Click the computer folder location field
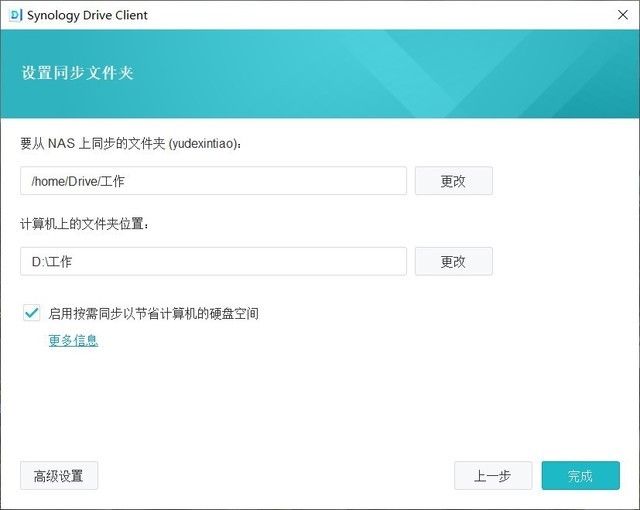The width and height of the screenshot is (640, 510). click(213, 261)
